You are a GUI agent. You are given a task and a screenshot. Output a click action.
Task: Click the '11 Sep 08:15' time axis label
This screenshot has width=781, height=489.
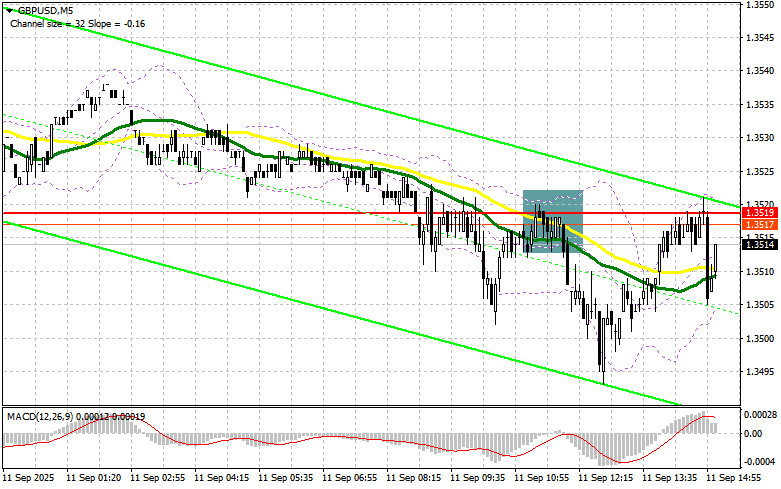click(413, 478)
